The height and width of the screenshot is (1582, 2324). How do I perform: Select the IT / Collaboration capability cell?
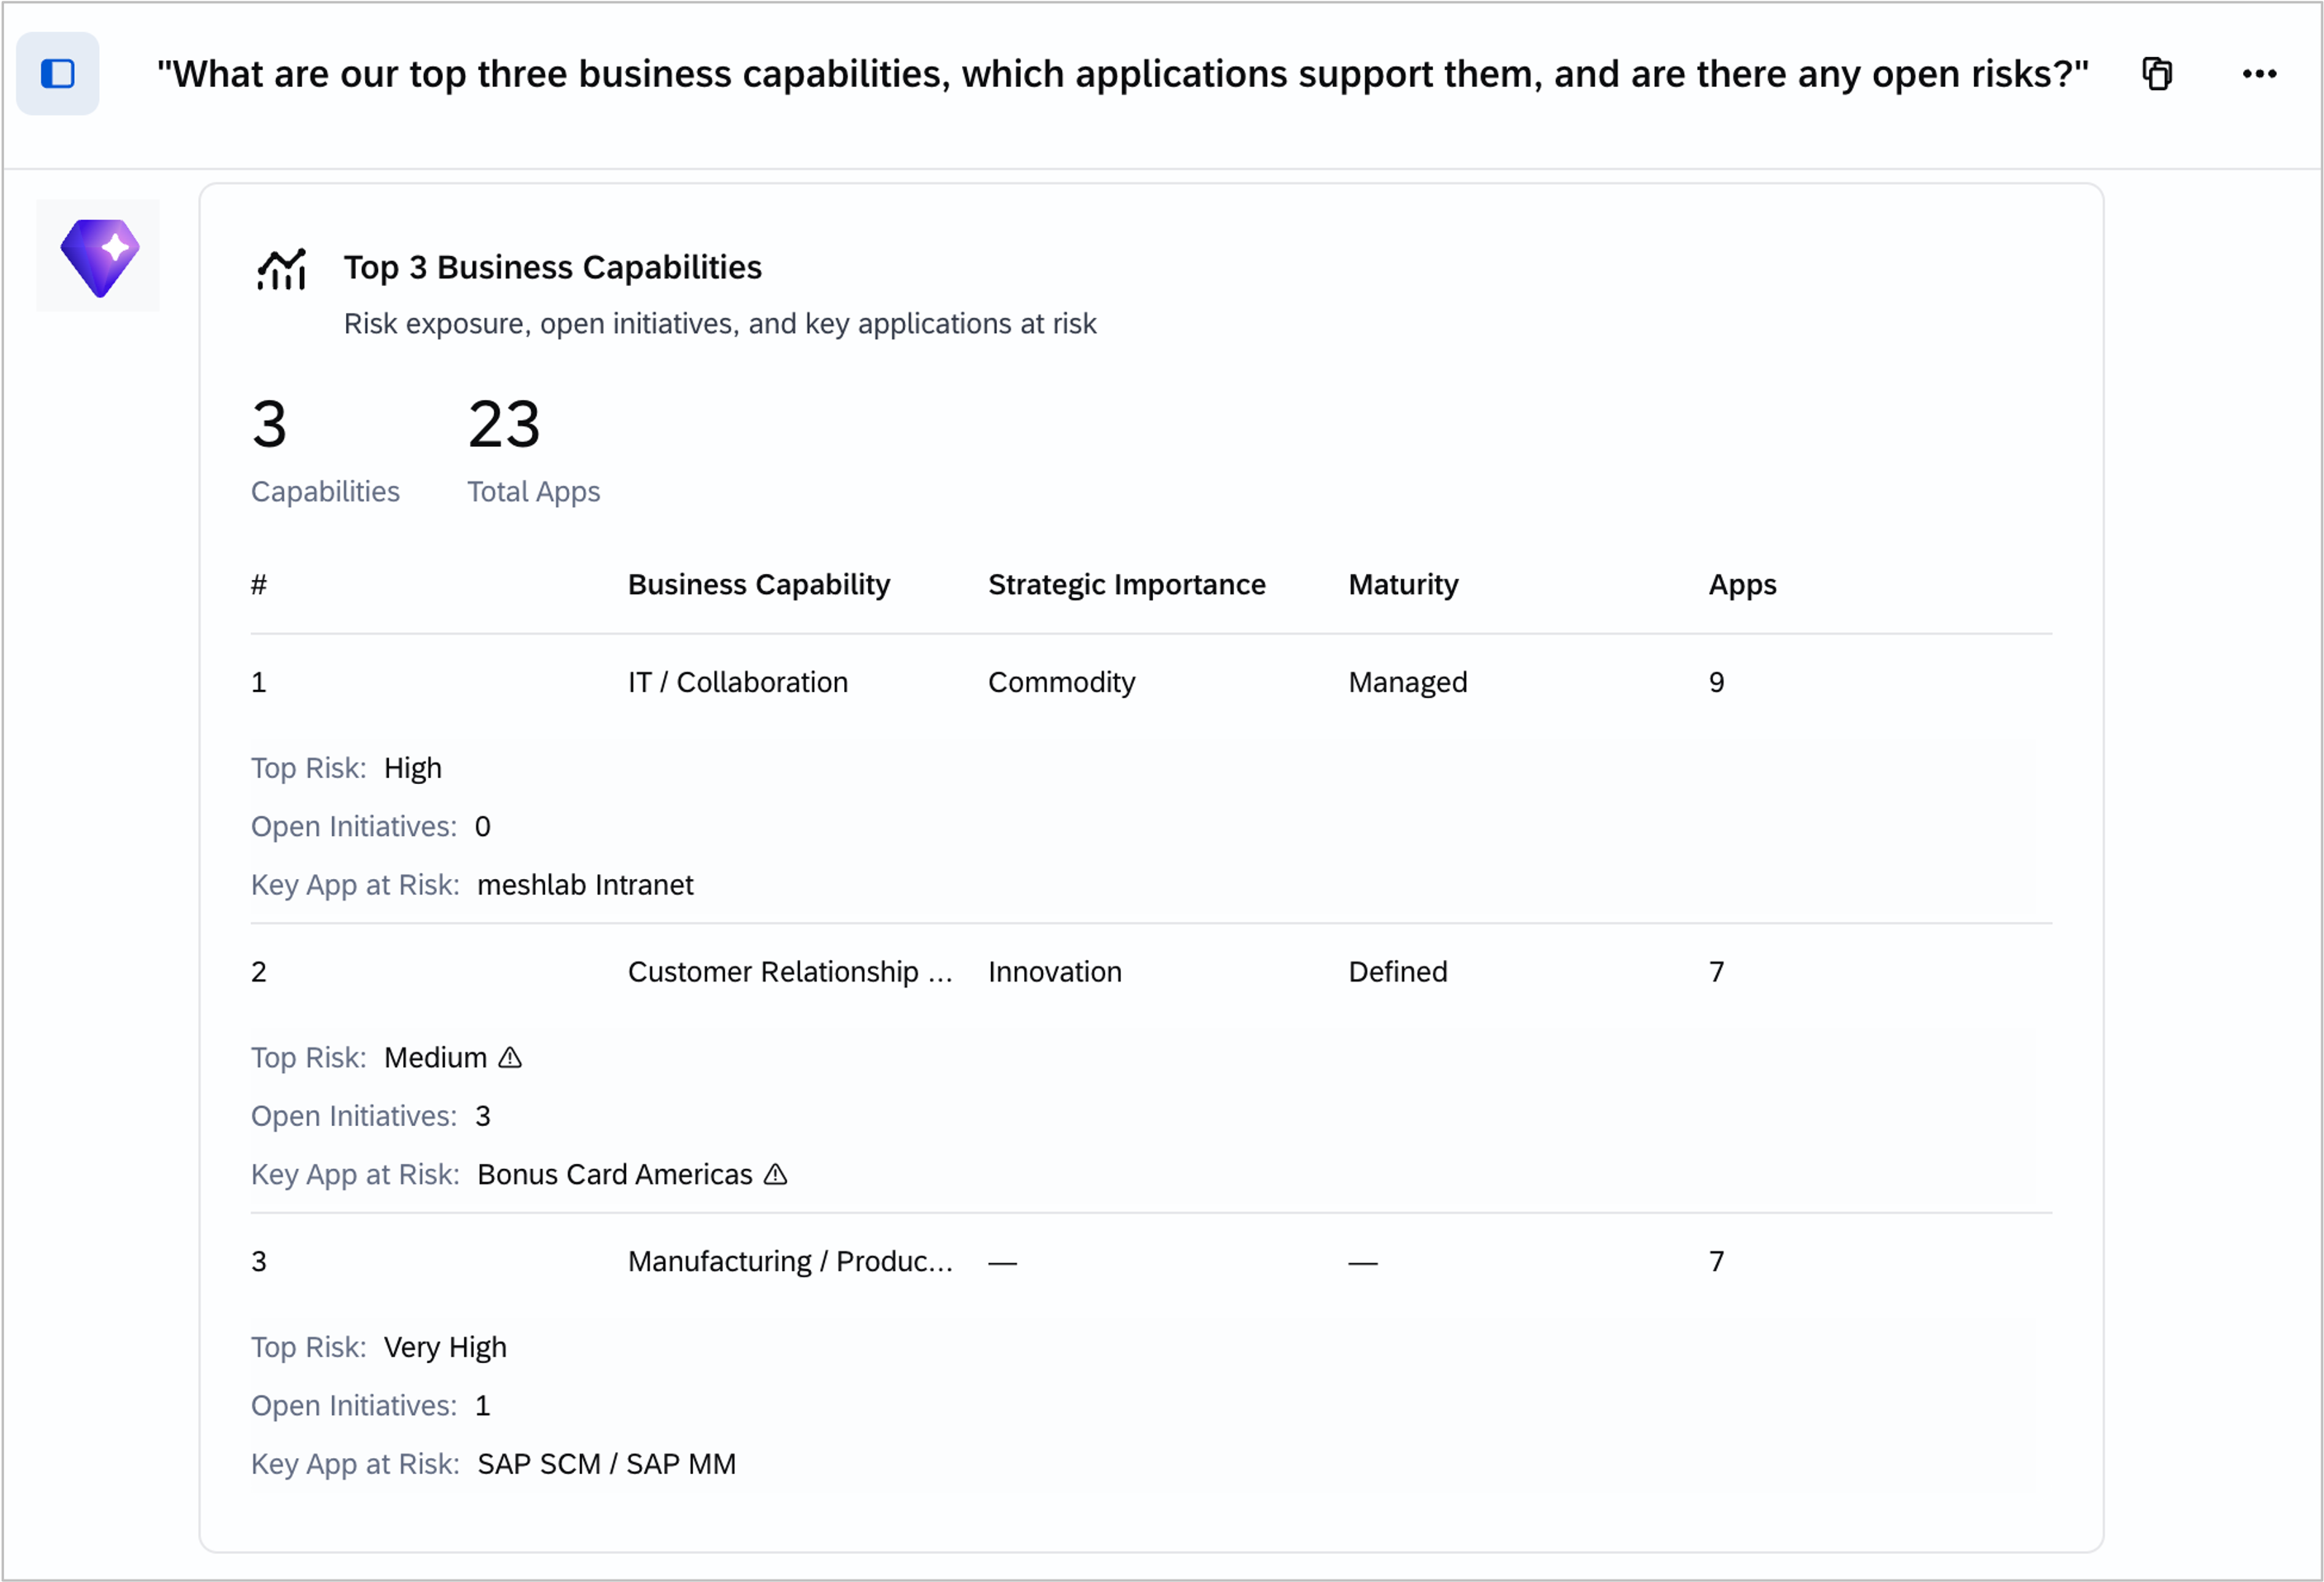pos(738,682)
